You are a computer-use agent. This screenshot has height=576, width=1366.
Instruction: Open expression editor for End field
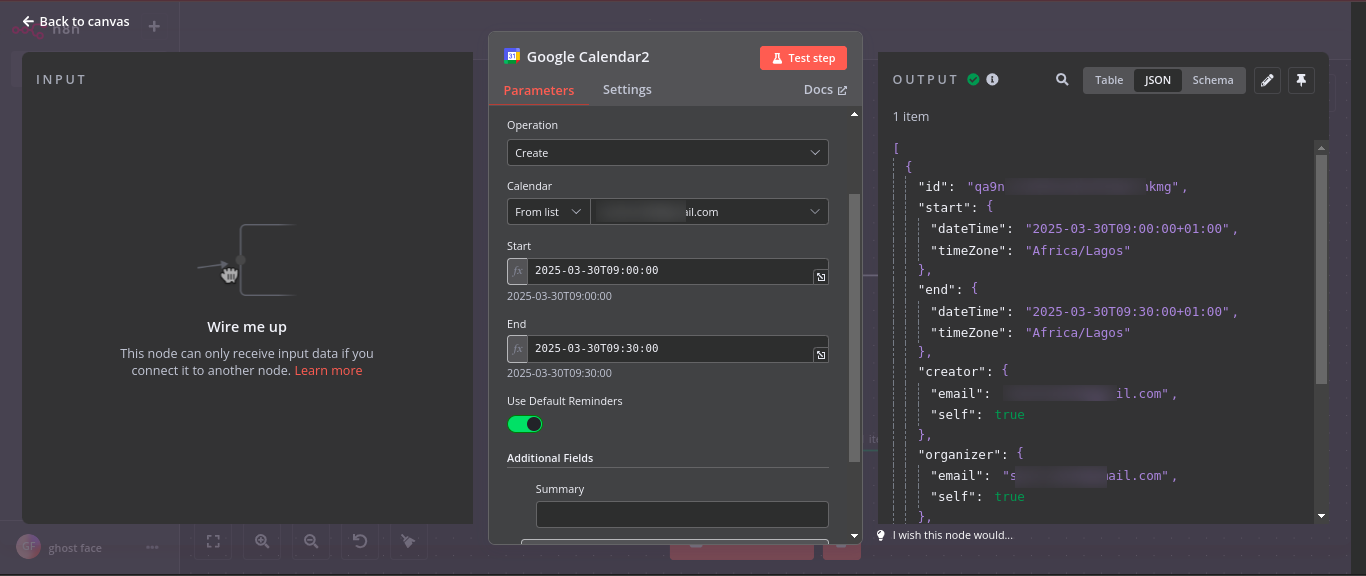pyautogui.click(x=820, y=355)
